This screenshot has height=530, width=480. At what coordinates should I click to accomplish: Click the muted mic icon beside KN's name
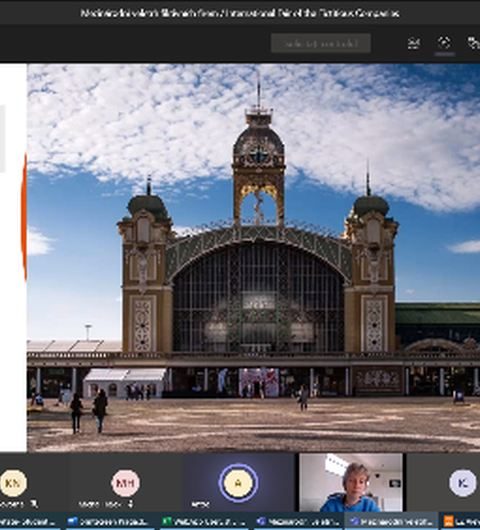click(33, 504)
